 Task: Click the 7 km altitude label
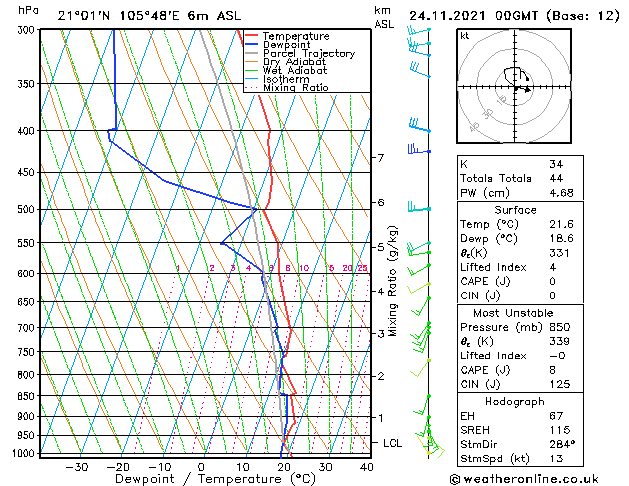pos(381,158)
